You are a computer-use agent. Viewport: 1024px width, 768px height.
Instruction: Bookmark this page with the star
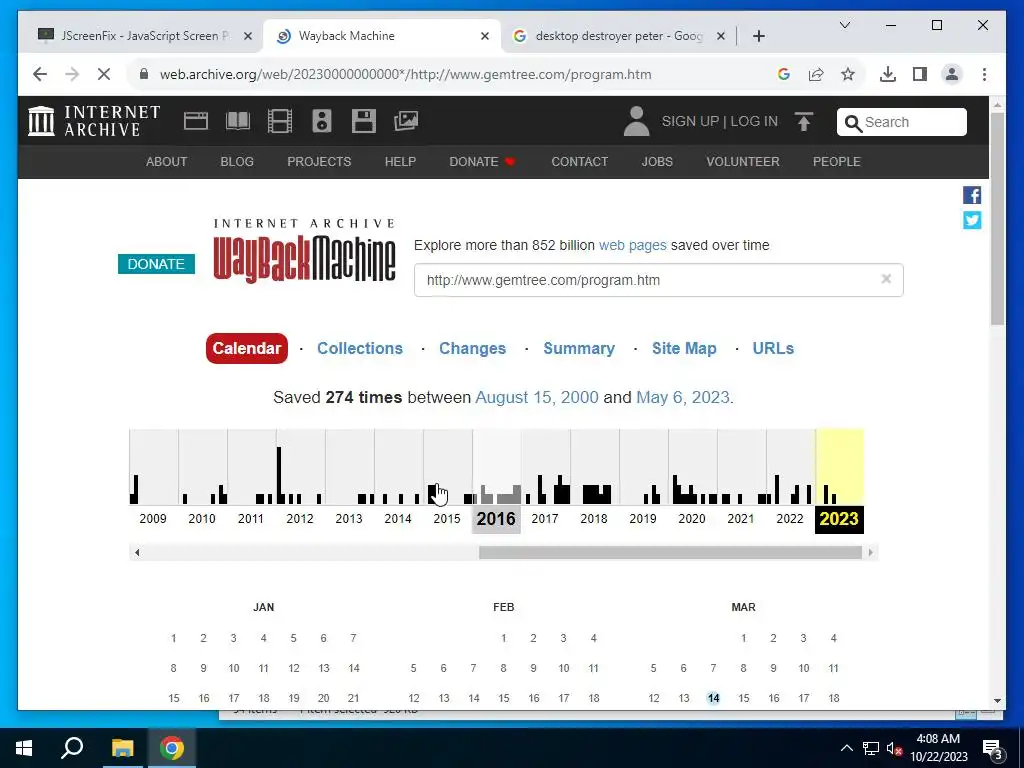pyautogui.click(x=848, y=74)
